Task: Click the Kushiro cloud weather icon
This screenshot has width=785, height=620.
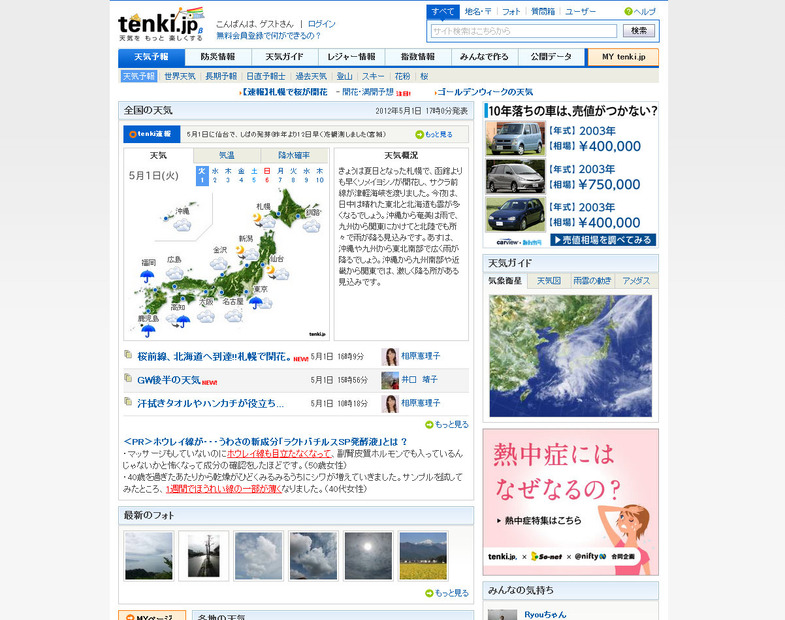Action: click(x=311, y=226)
